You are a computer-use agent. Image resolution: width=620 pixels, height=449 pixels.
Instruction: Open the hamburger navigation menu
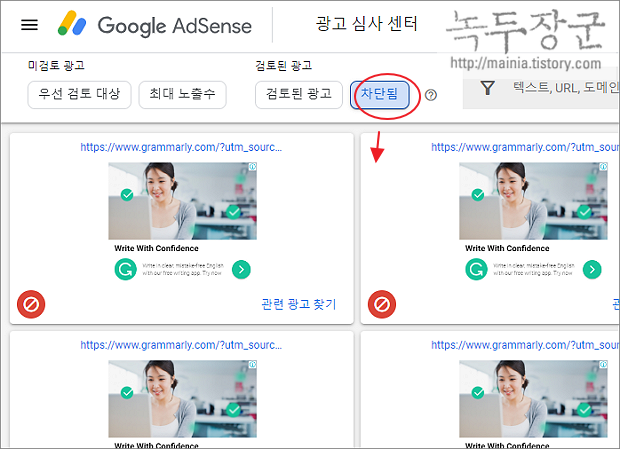pyautogui.click(x=29, y=25)
